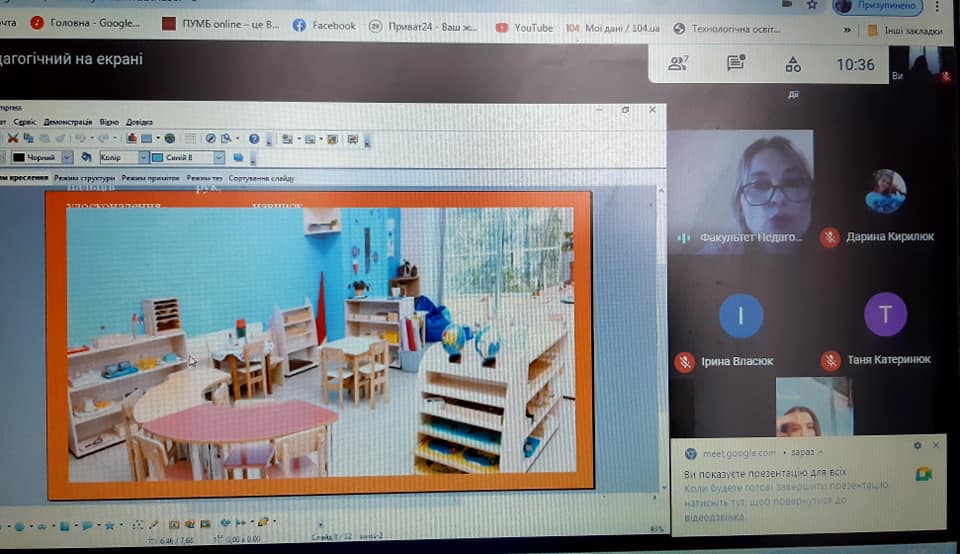Bookmark this page with the star icon

click(x=812, y=4)
